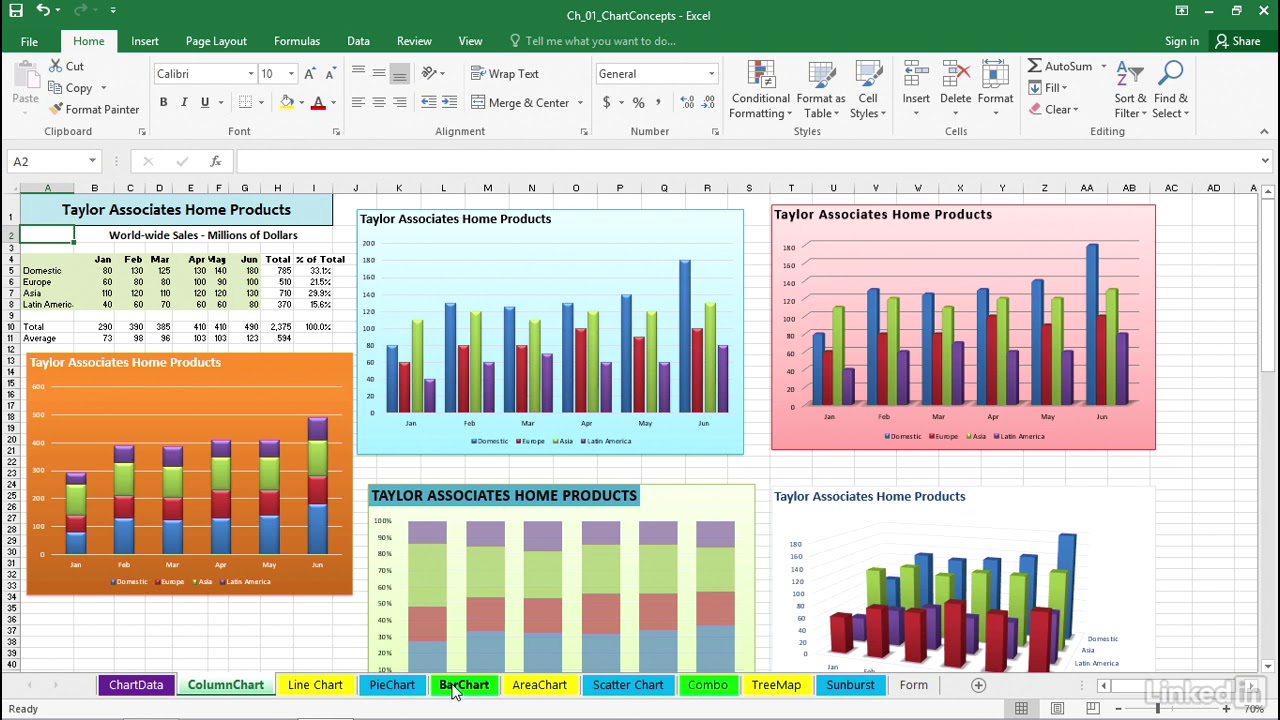Switch to the Formulas ribbon tab
This screenshot has height=720, width=1280.
(297, 41)
